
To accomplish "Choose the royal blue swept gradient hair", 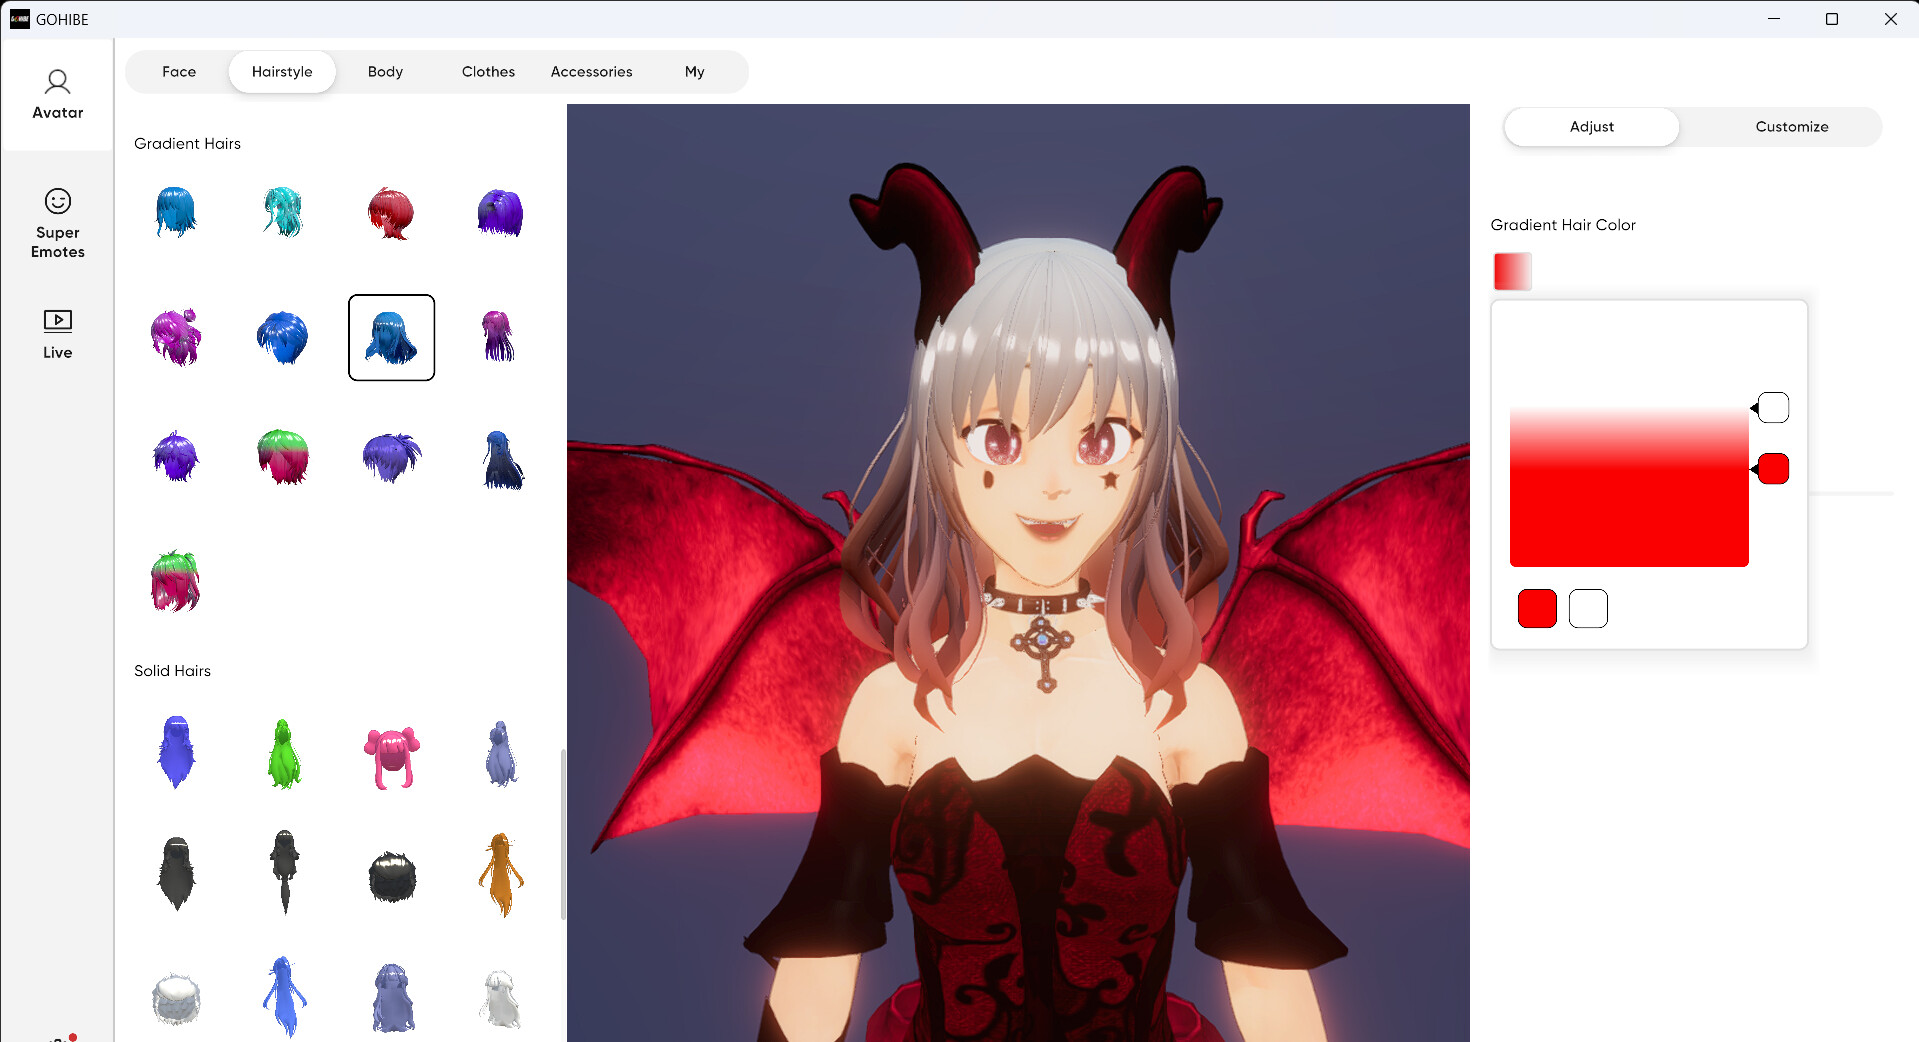I will [283, 337].
